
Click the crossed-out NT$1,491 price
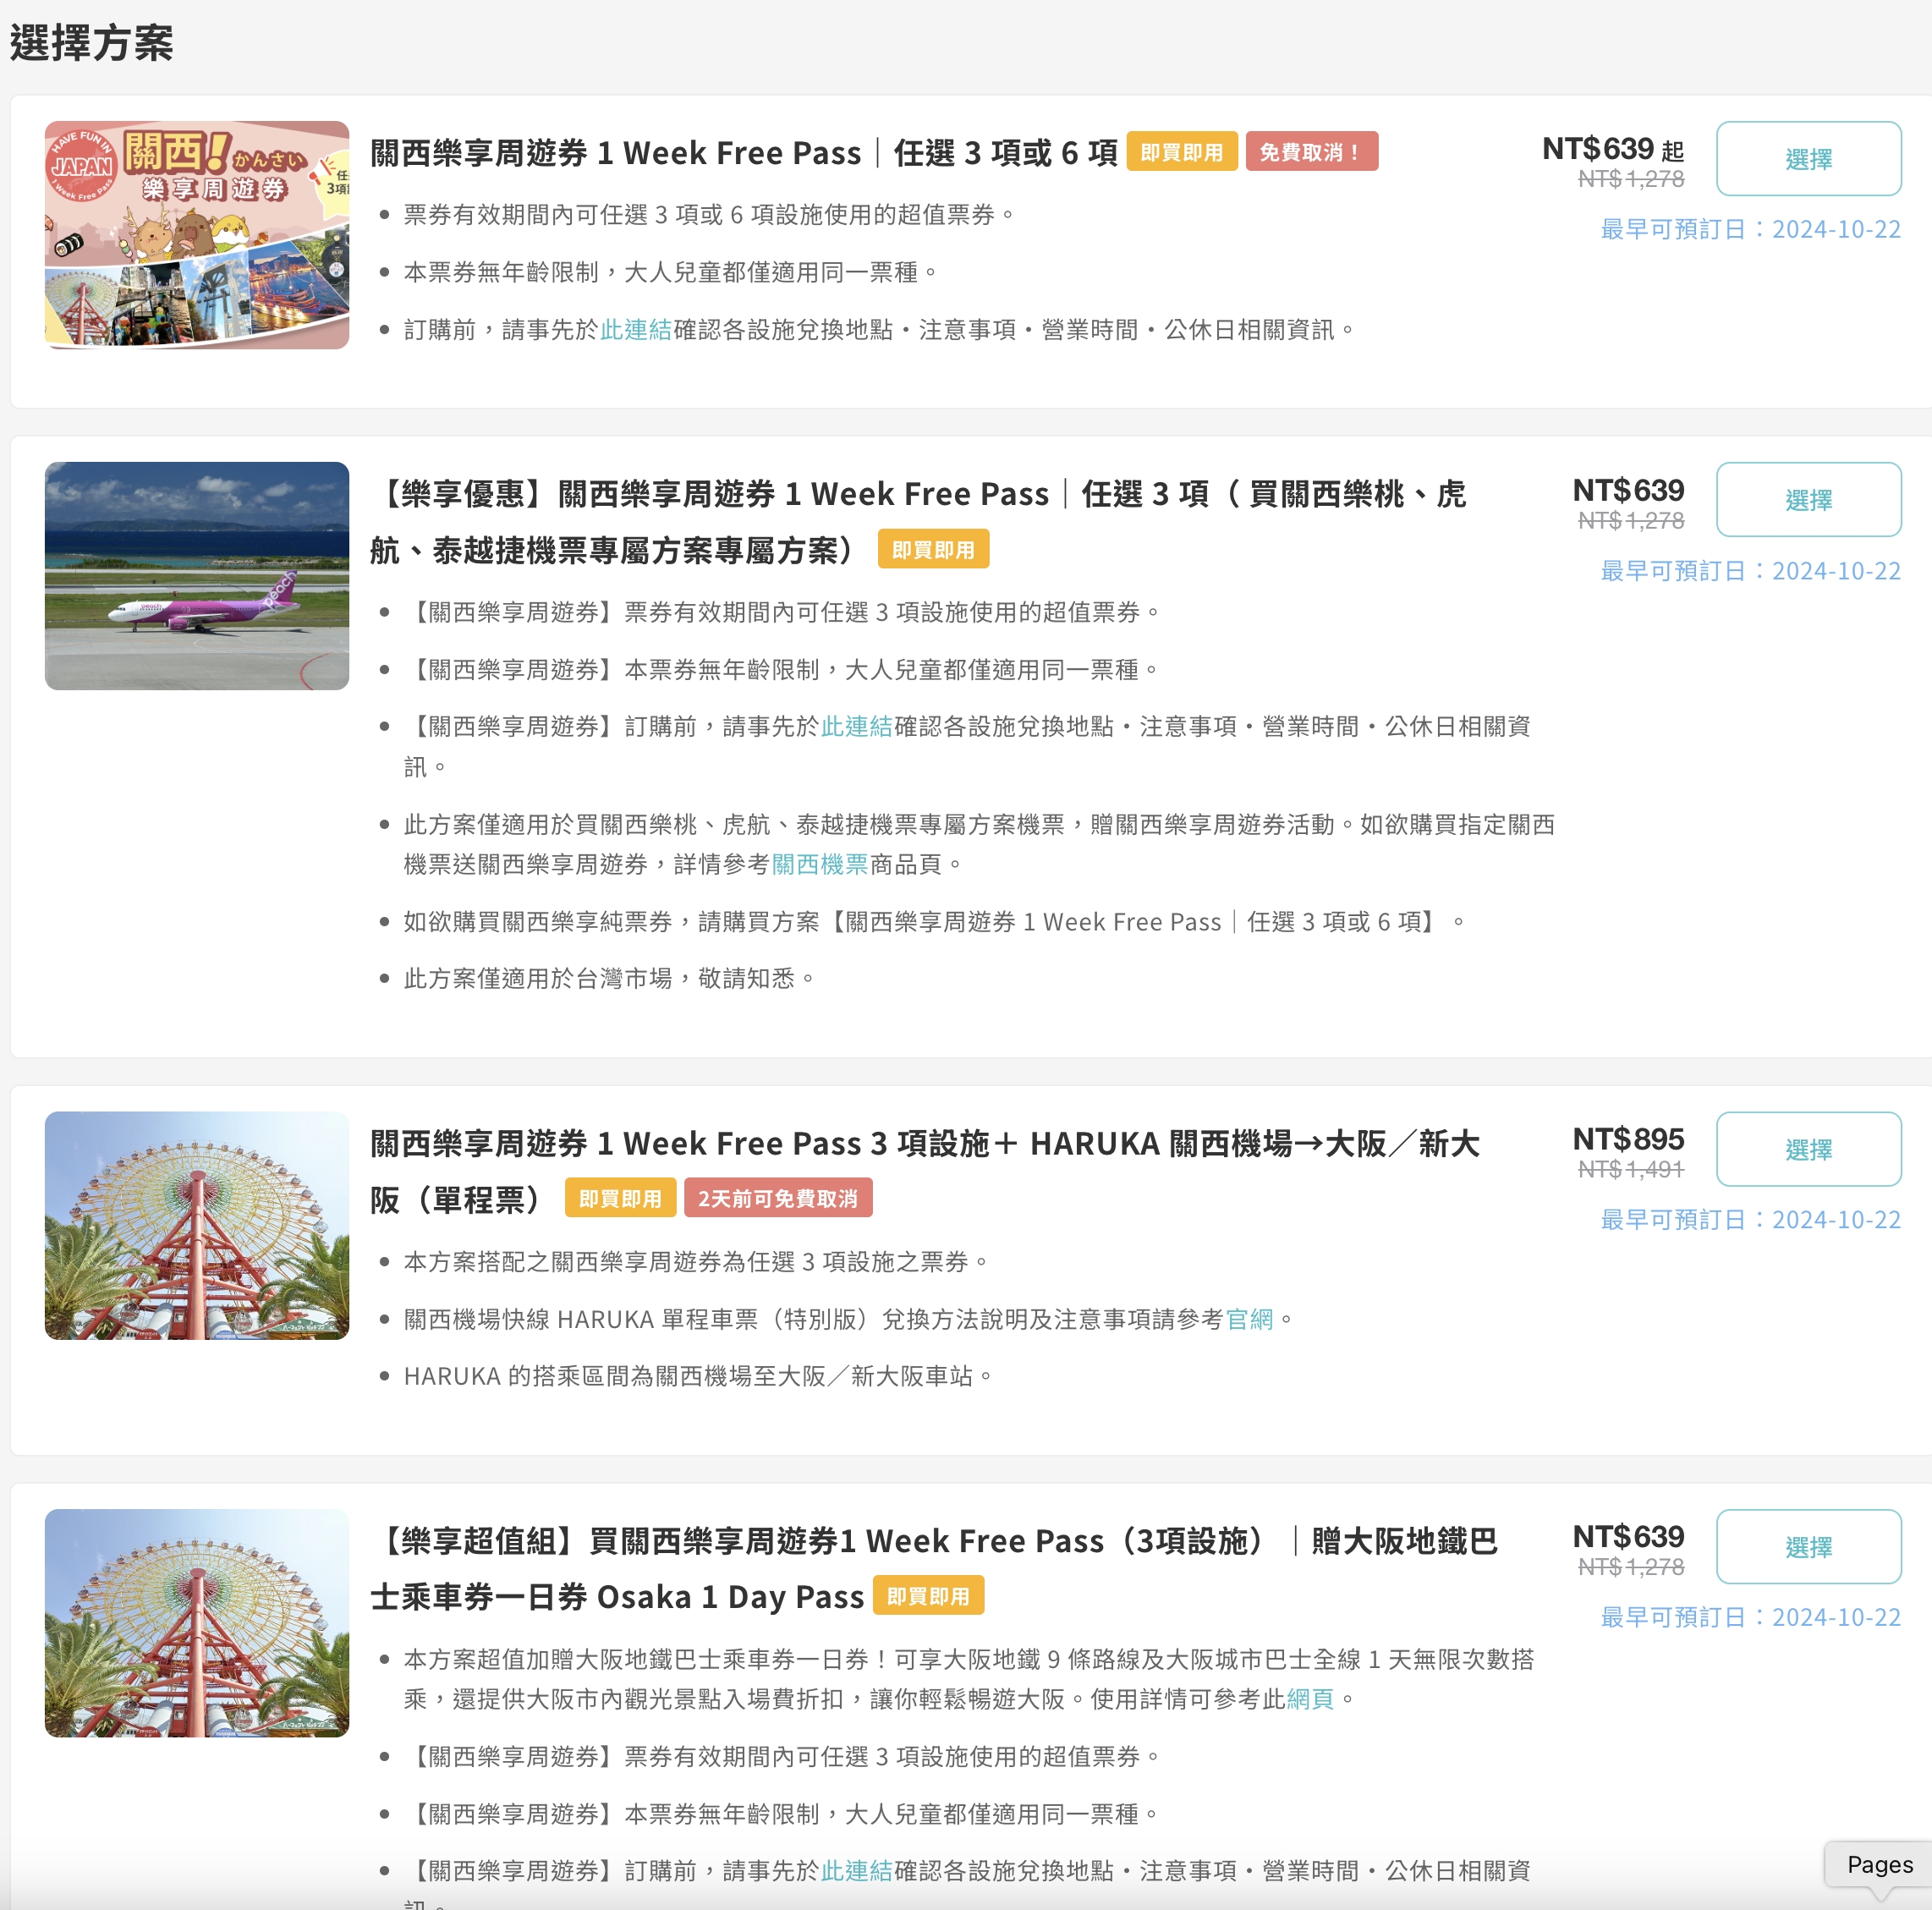coord(1631,1170)
